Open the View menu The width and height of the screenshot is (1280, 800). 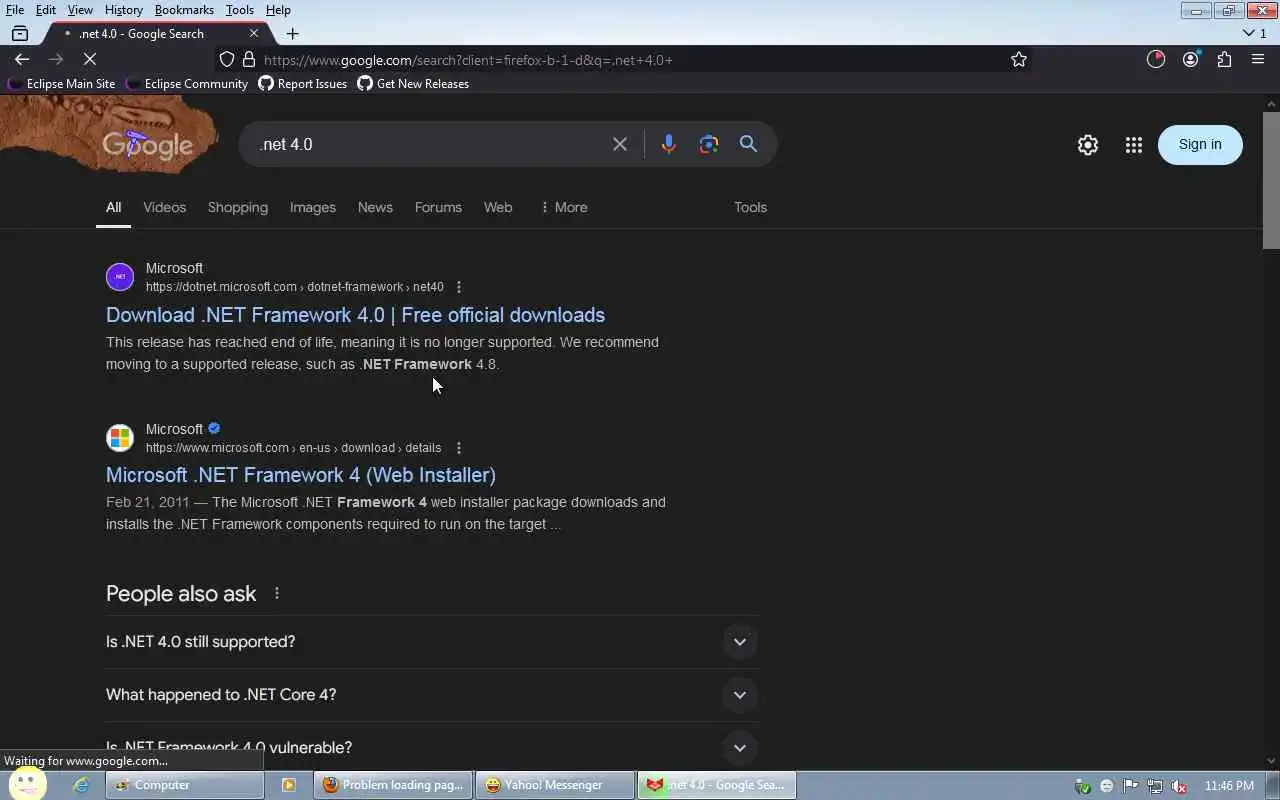click(80, 10)
